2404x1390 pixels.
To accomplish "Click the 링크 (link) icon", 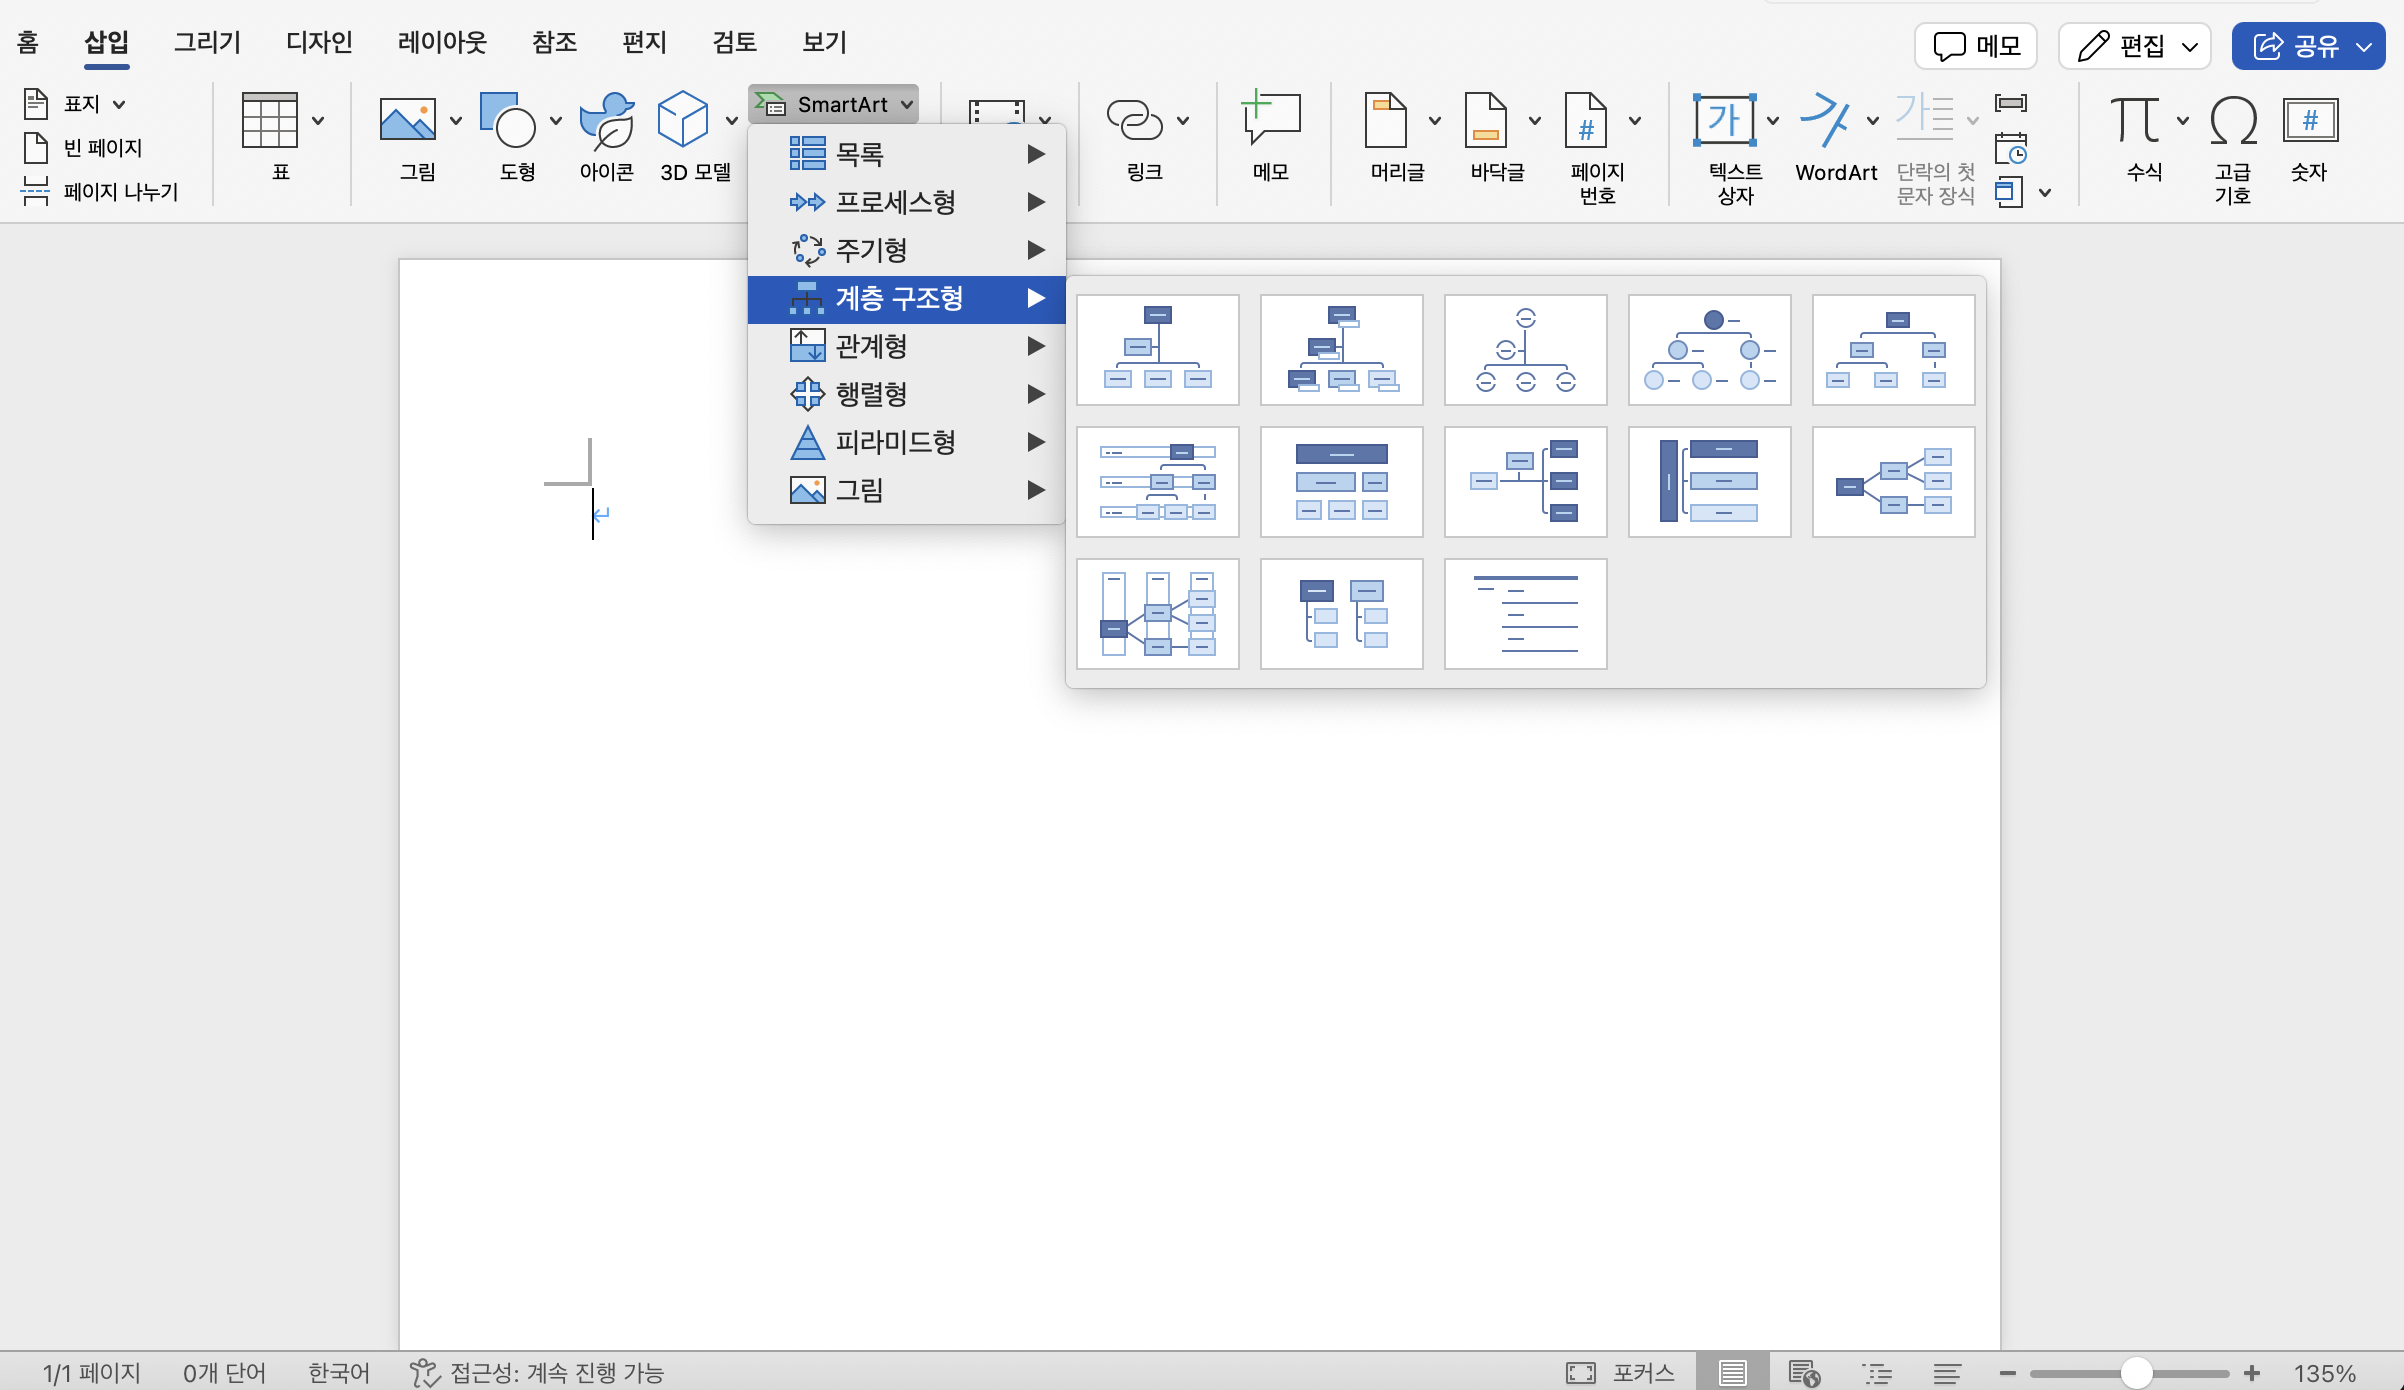I will pos(1134,121).
